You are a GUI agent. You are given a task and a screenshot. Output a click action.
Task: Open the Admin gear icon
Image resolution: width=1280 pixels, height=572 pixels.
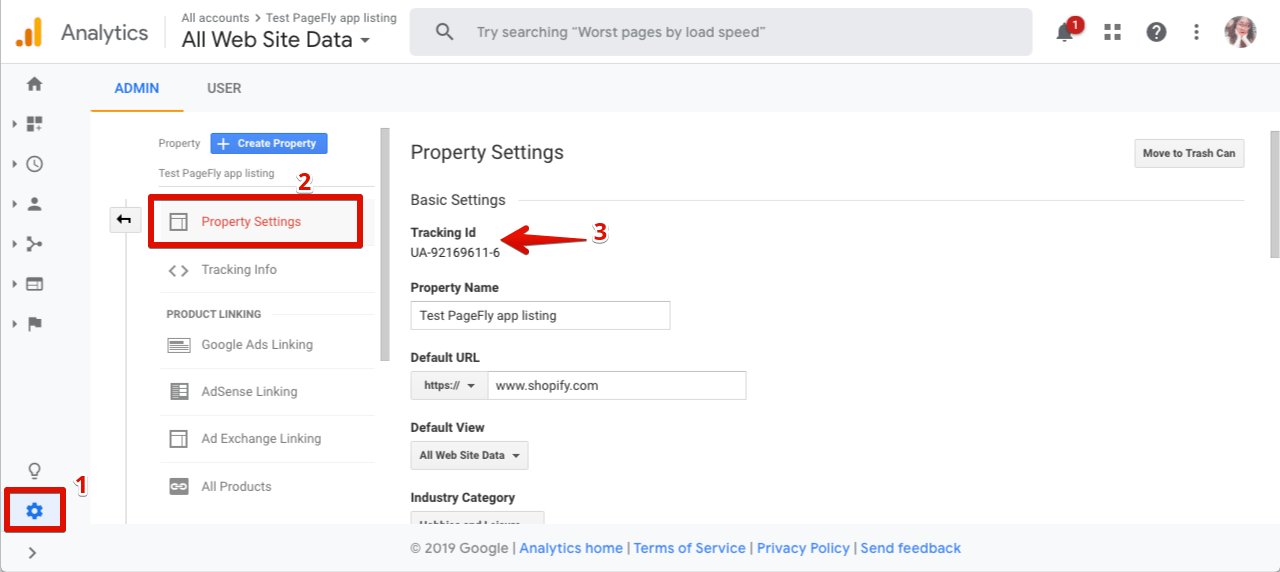pos(34,511)
